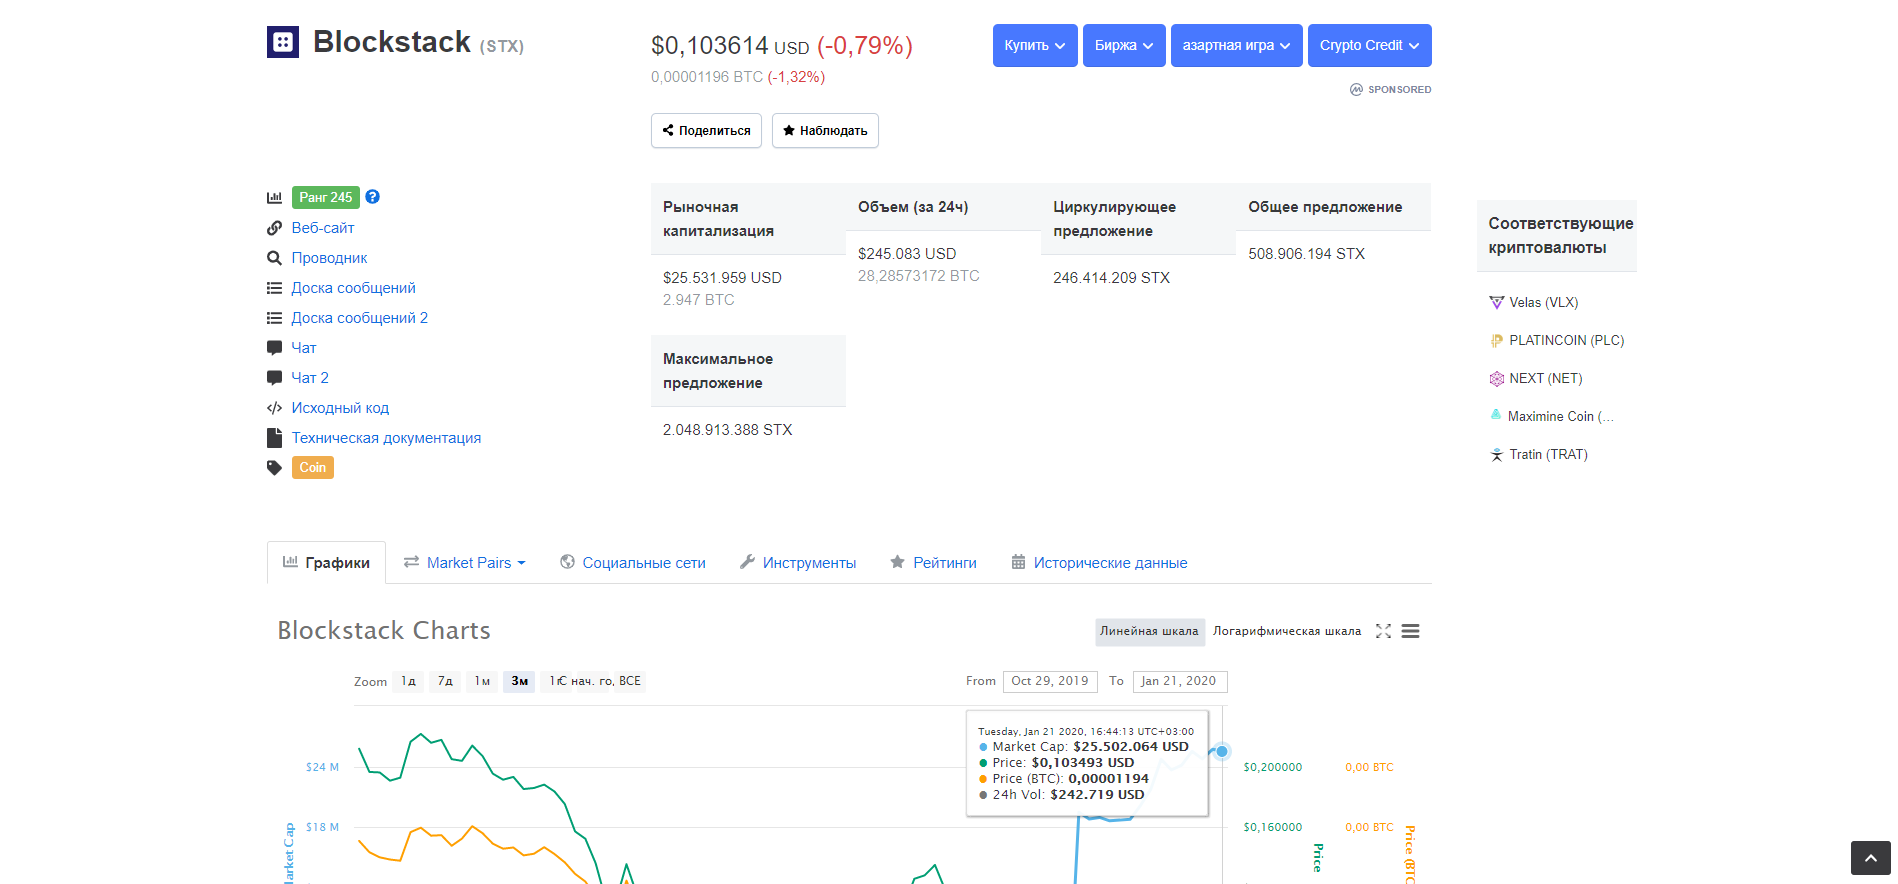Switch to the Графики tab
This screenshot has height=884, width=1898.
[x=326, y=563]
